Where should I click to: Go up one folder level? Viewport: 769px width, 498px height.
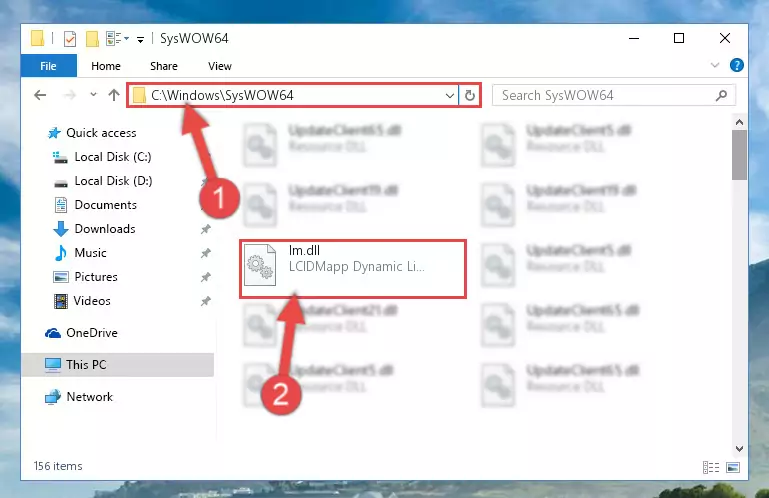coord(114,95)
